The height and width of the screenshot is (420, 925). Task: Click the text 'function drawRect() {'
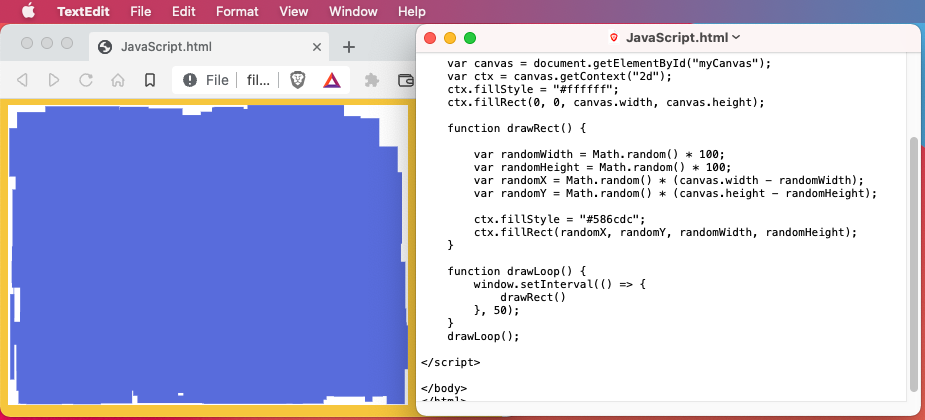pyautogui.click(x=516, y=128)
